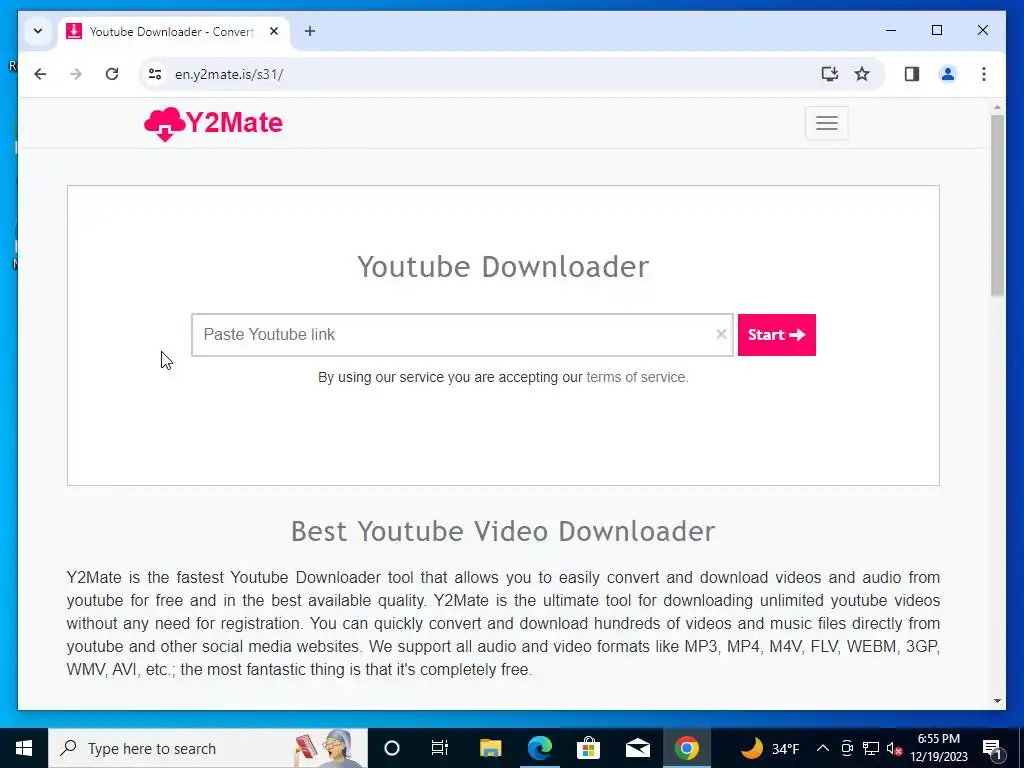The height and width of the screenshot is (768, 1024).
Task: Click the page vertical scrollbar
Action: point(997,206)
